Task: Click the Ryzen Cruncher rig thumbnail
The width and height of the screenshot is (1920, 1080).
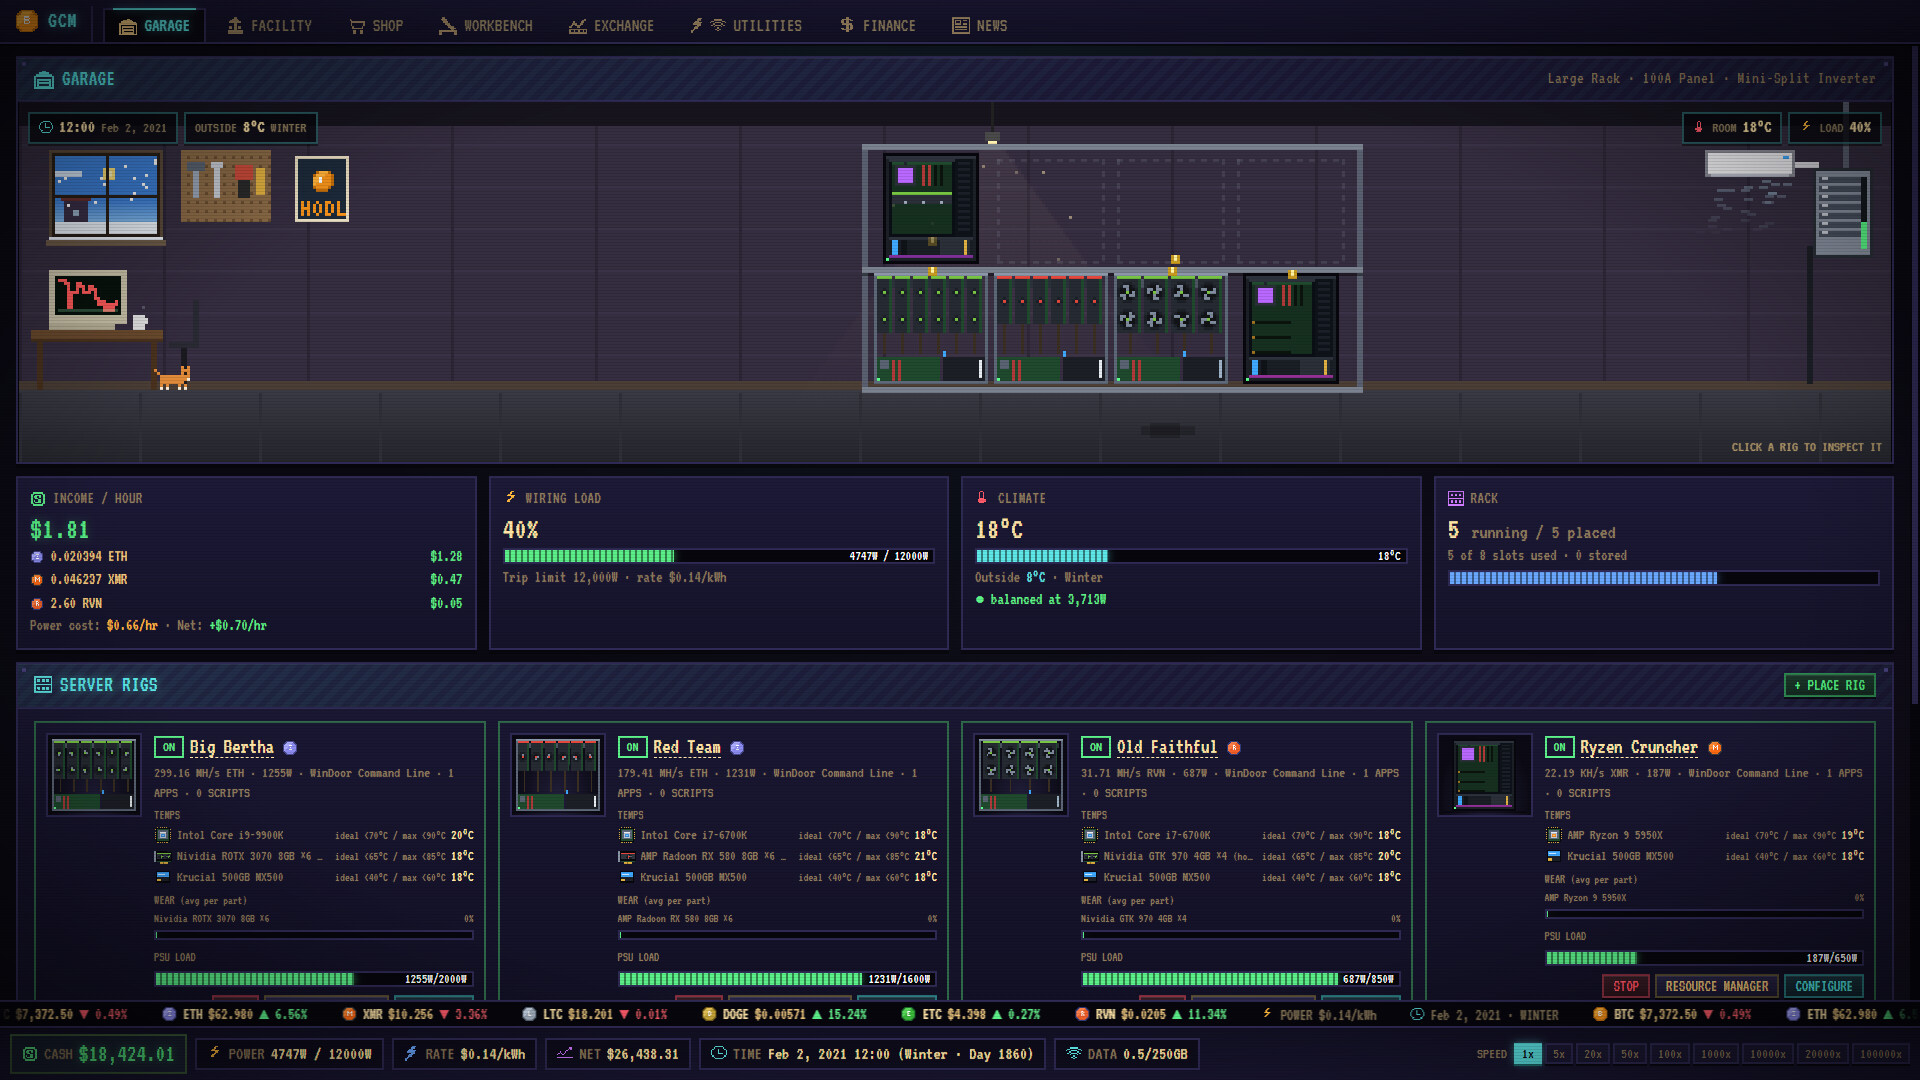Action: 1484,776
